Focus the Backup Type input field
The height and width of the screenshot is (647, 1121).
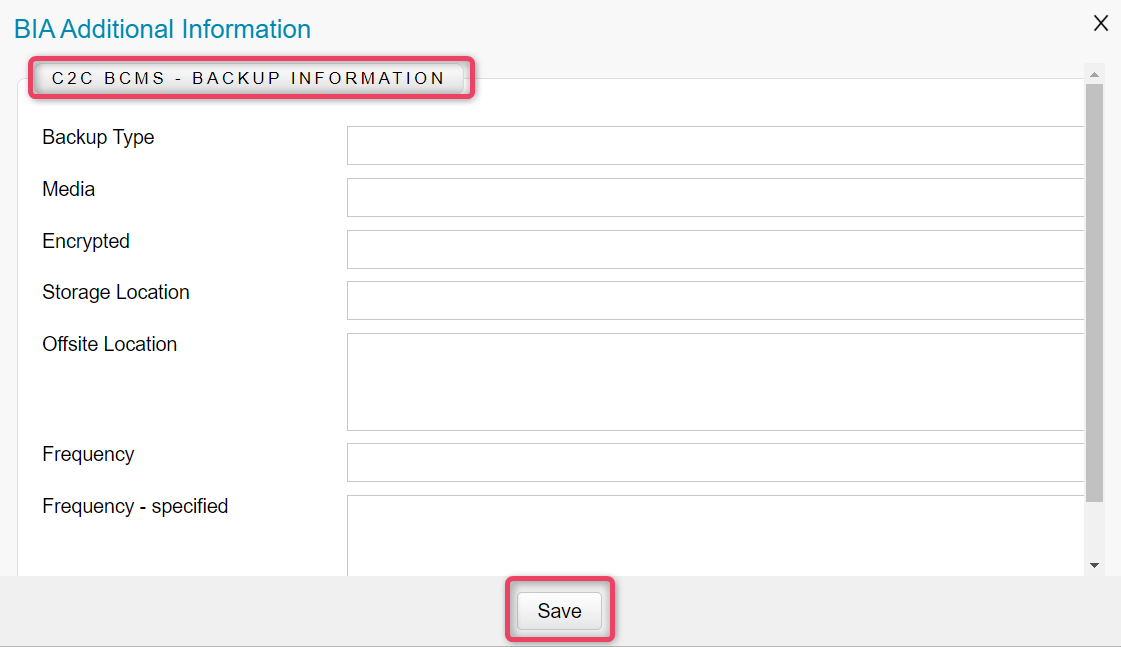click(x=714, y=145)
